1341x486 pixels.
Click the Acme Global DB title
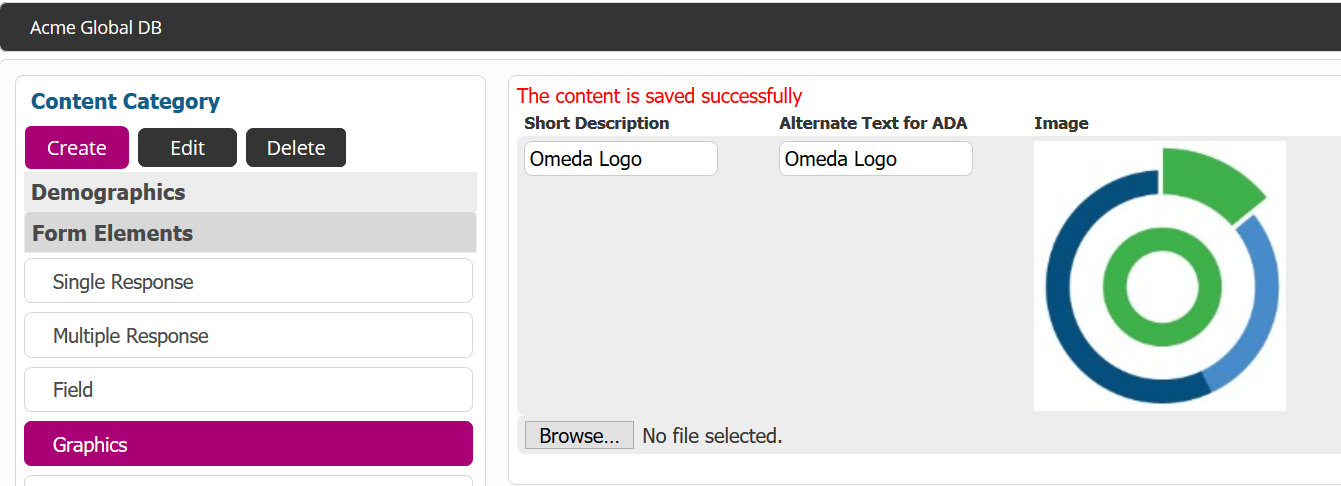96,27
